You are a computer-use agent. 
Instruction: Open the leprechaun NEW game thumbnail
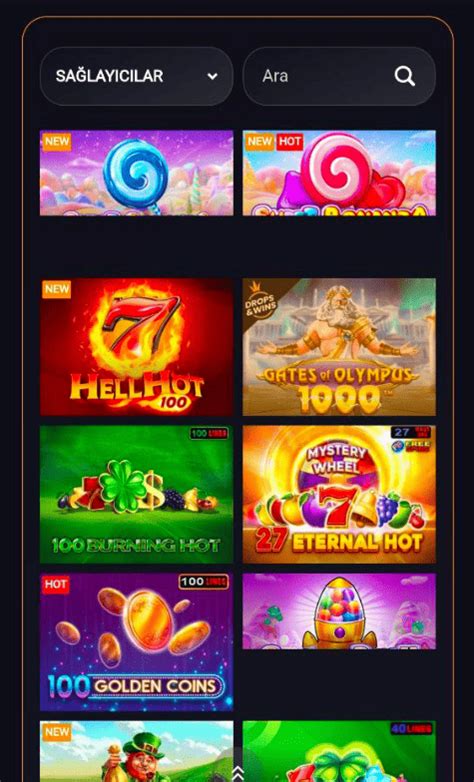[x=136, y=751]
